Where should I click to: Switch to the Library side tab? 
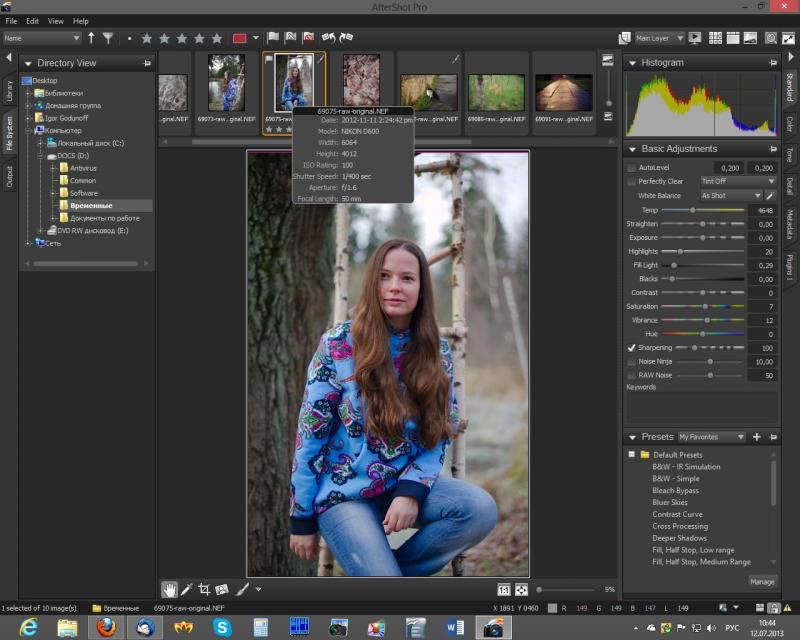(9, 91)
